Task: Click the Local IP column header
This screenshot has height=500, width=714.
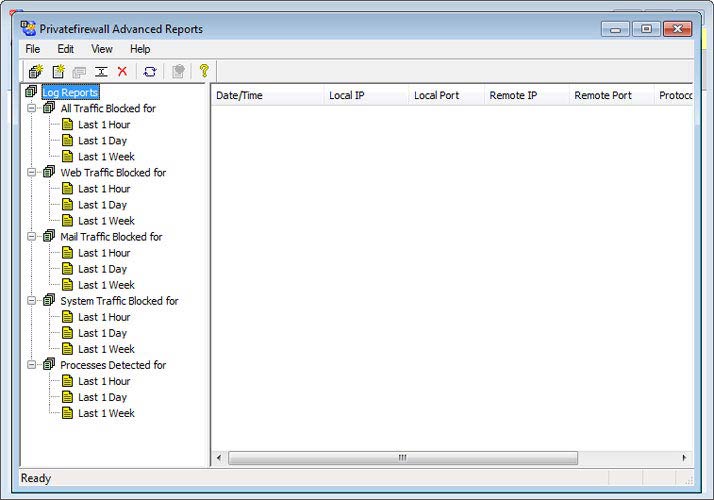Action: point(366,95)
